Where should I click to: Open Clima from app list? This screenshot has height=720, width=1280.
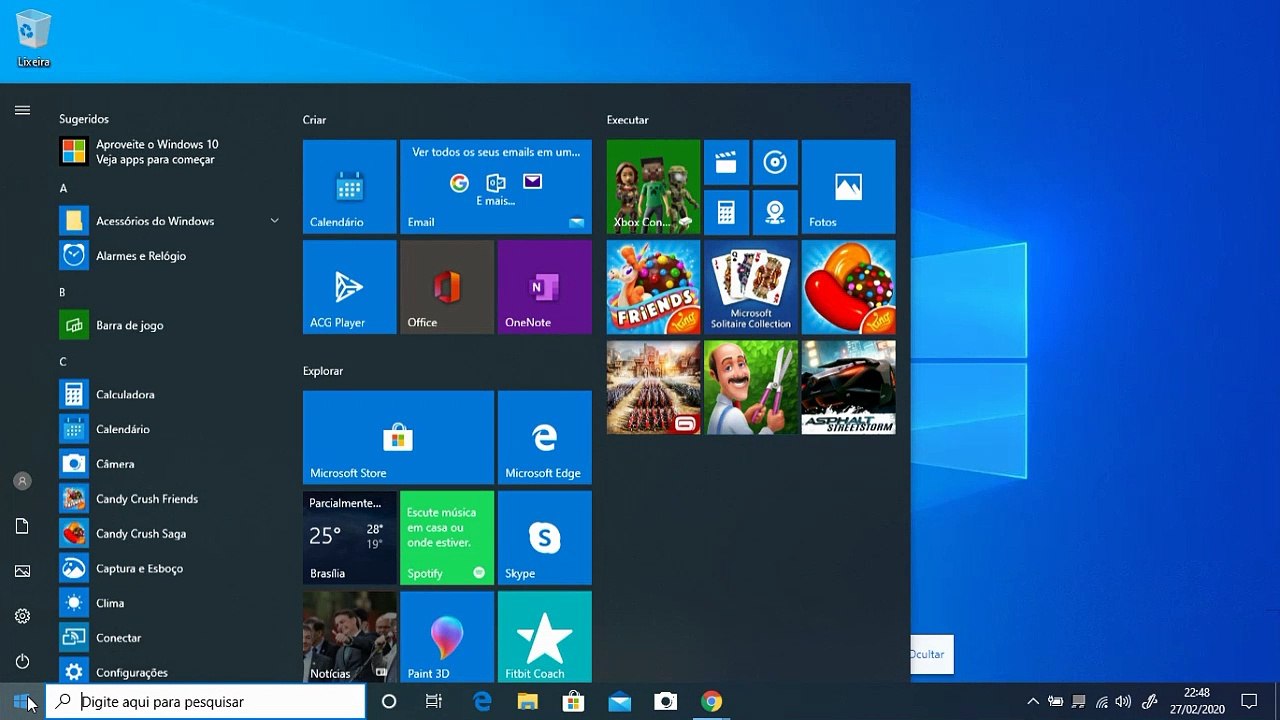click(x=170, y=603)
